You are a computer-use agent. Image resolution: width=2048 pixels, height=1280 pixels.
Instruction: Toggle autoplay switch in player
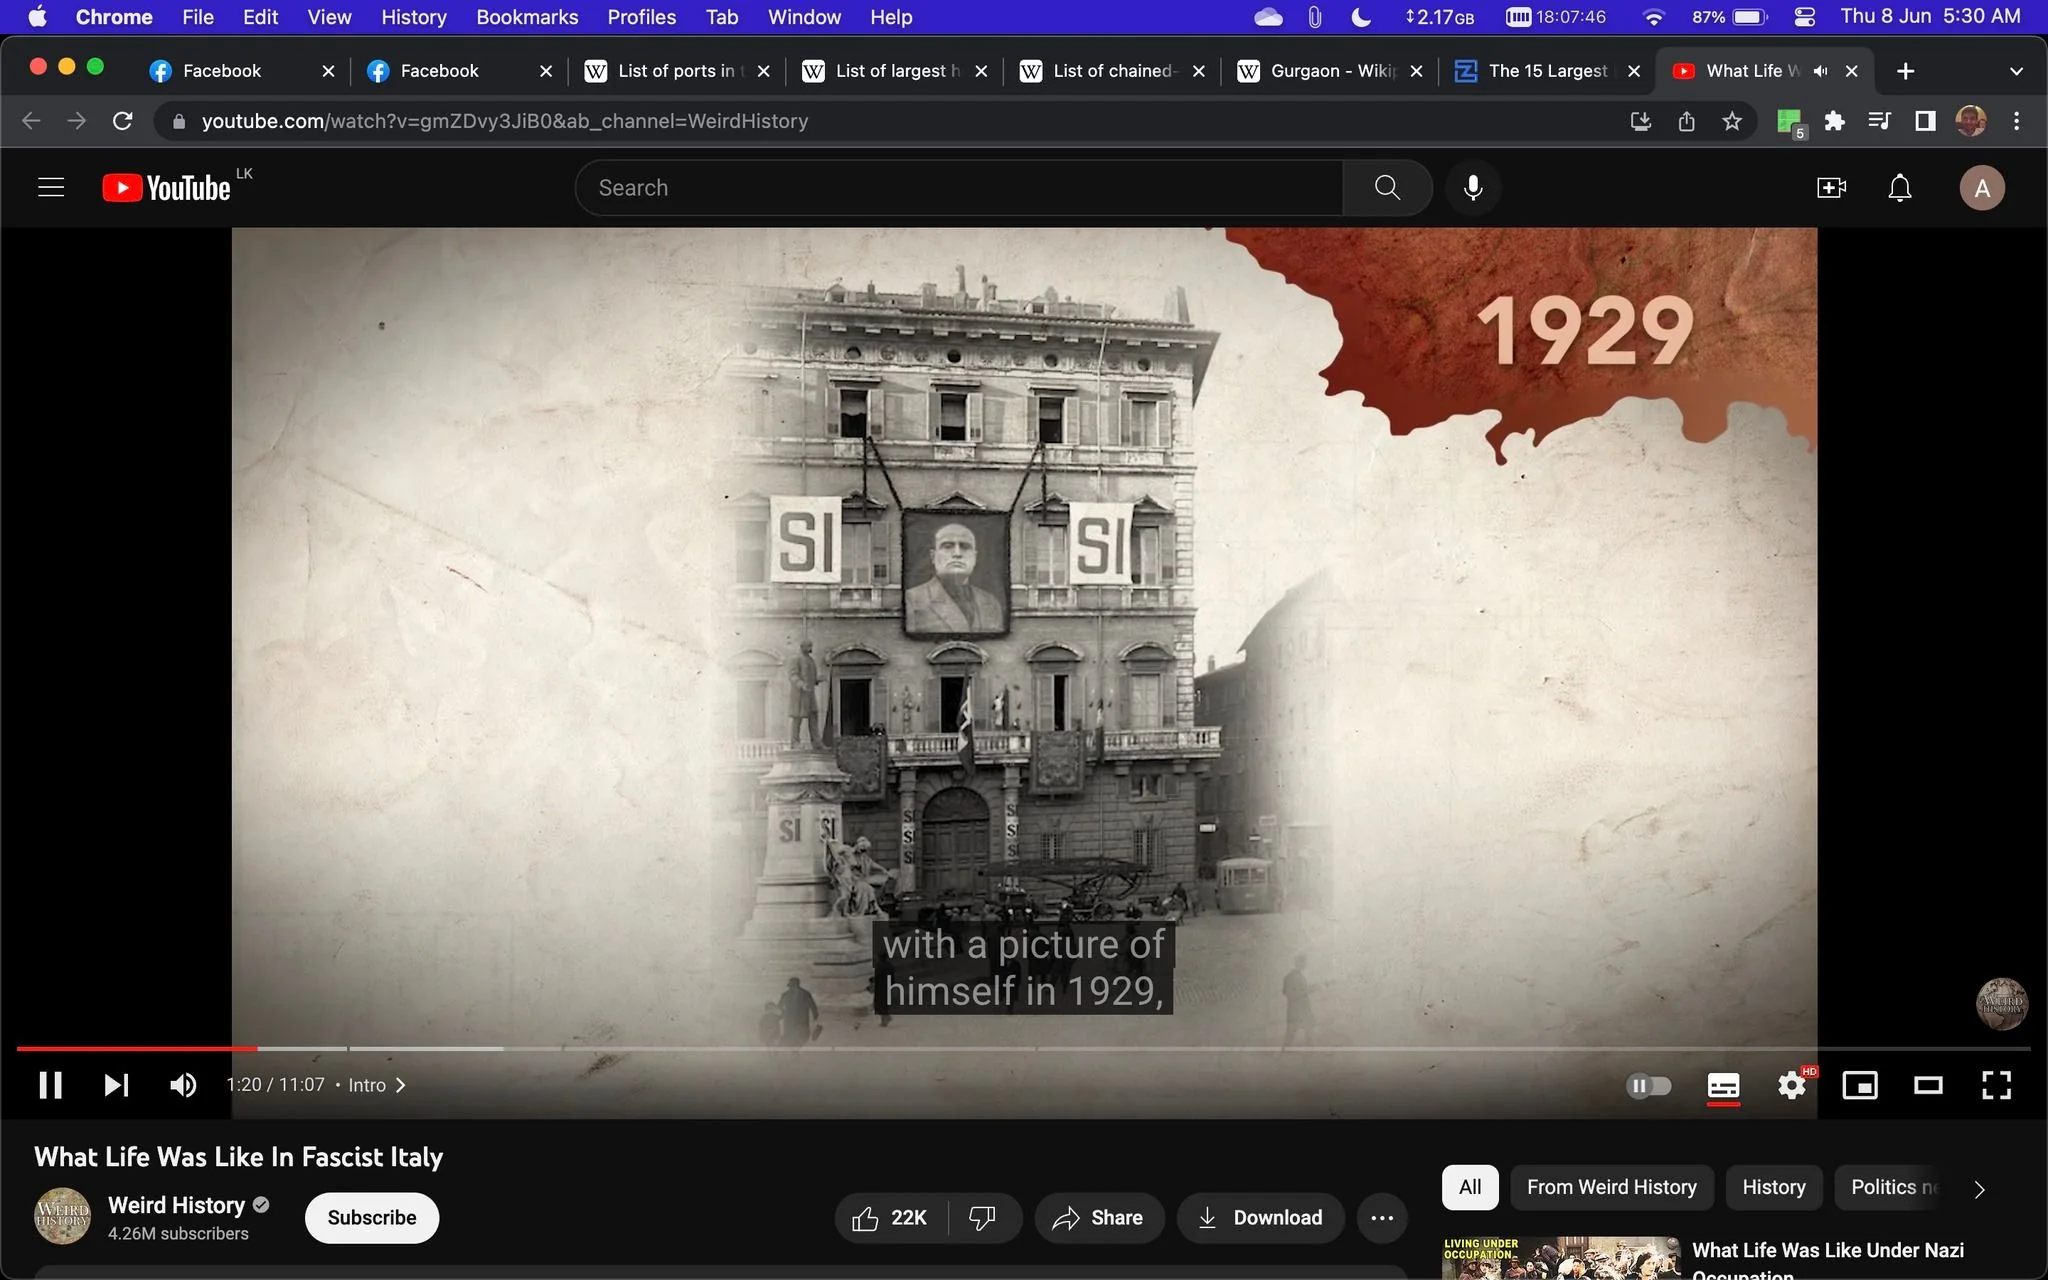click(x=1649, y=1085)
